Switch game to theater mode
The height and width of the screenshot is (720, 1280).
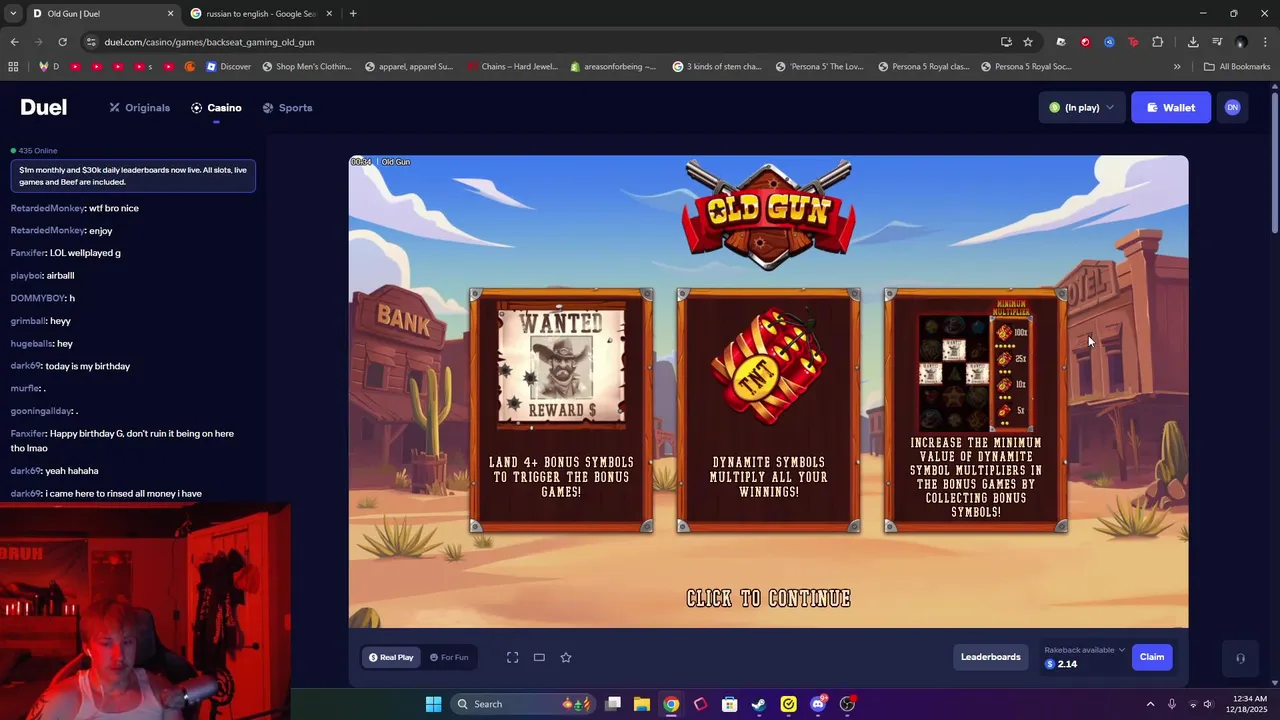[x=539, y=657]
